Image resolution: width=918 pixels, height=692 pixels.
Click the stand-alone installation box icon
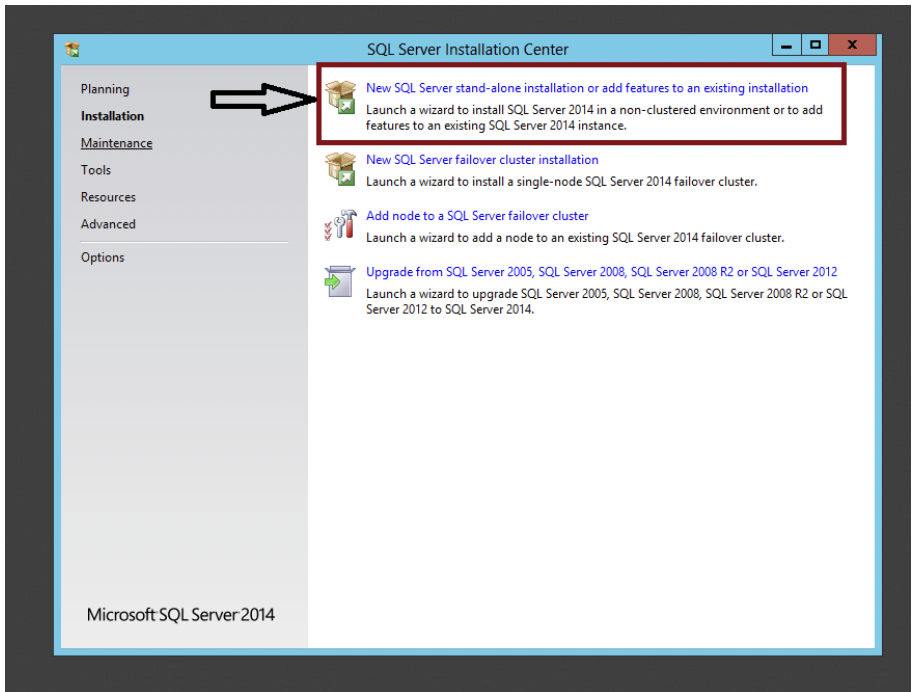tap(340, 97)
